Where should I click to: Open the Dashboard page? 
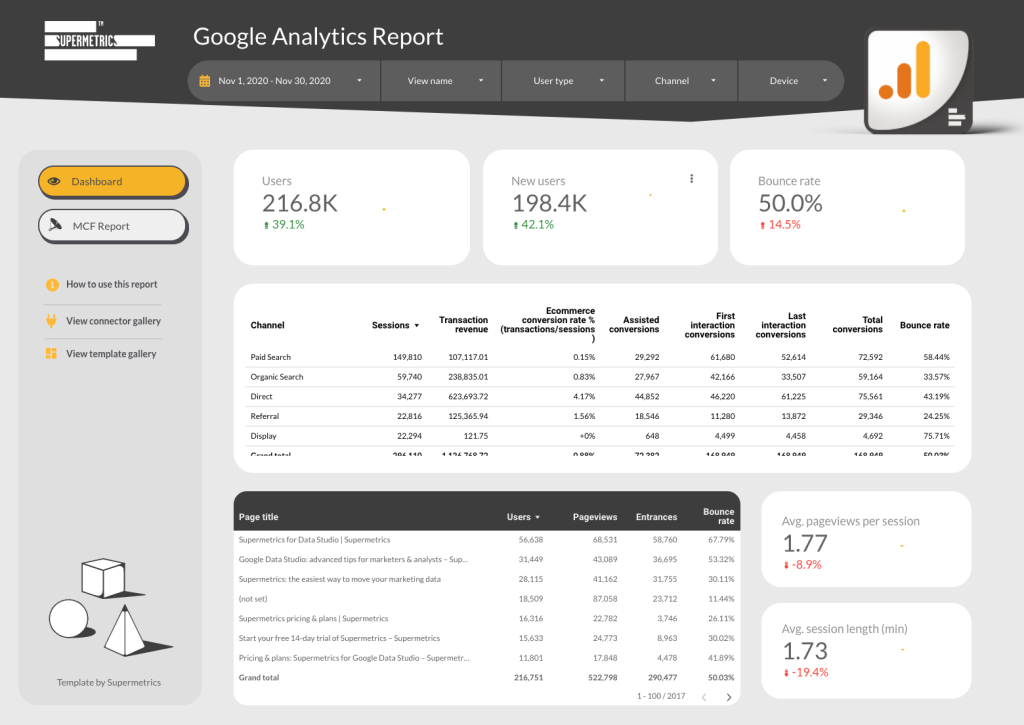coord(112,182)
